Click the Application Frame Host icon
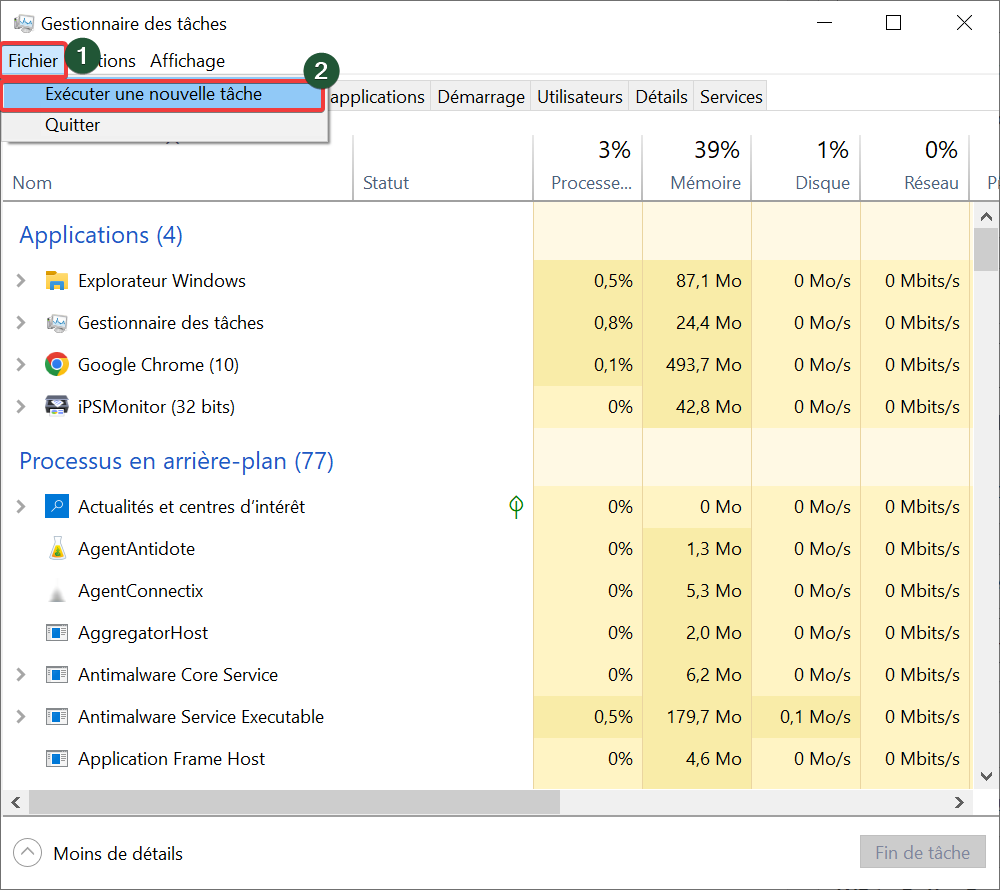The height and width of the screenshot is (890, 1000). pyautogui.click(x=57, y=759)
